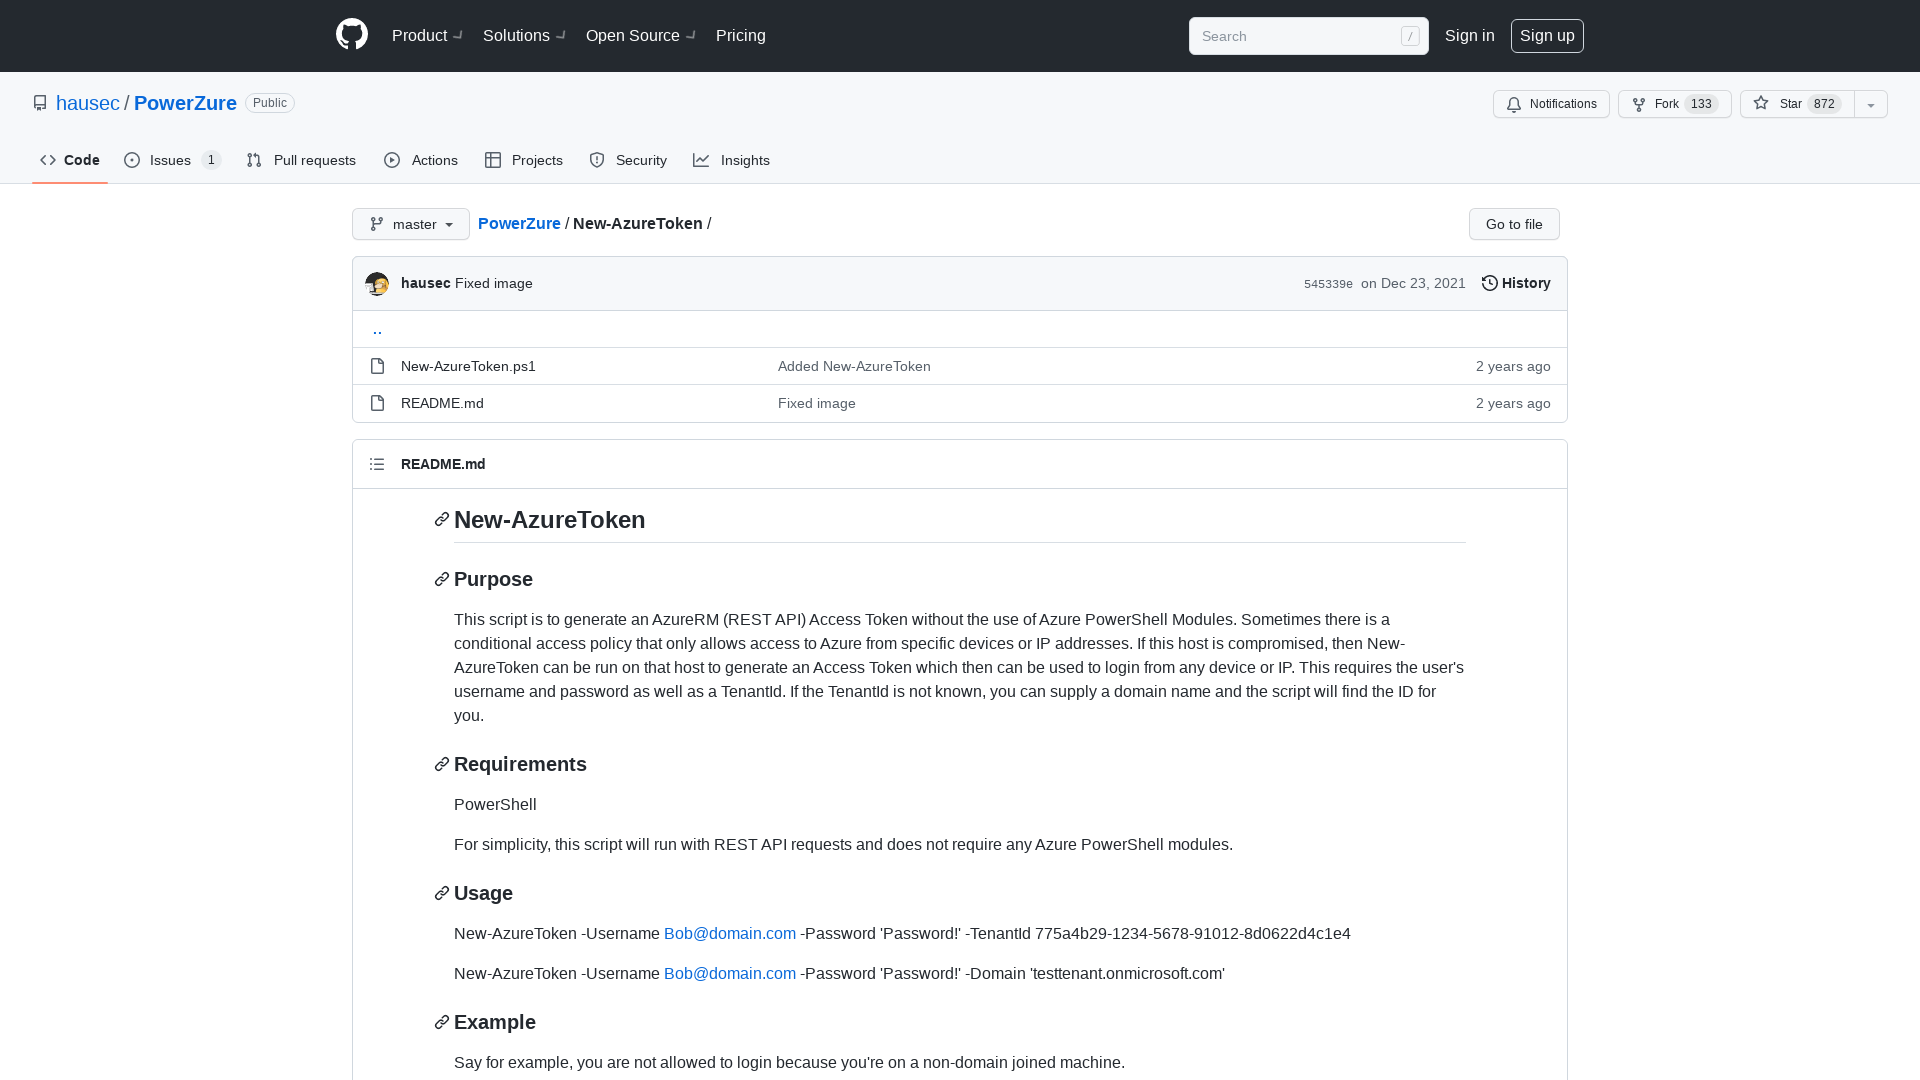Click the Go to file button
This screenshot has width=1920, height=1080.
coord(1514,224)
